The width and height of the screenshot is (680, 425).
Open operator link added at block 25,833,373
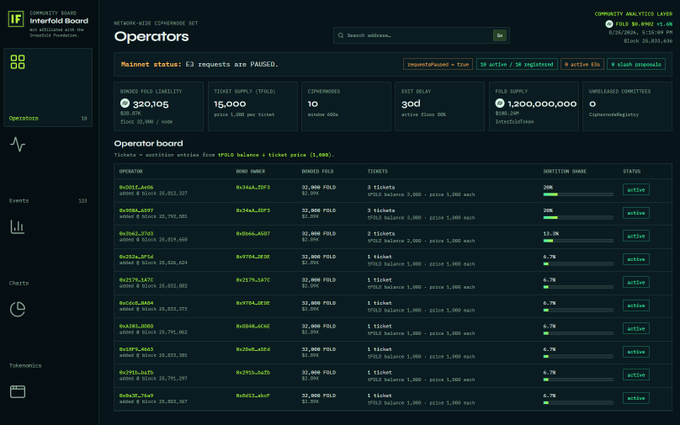tap(136, 303)
